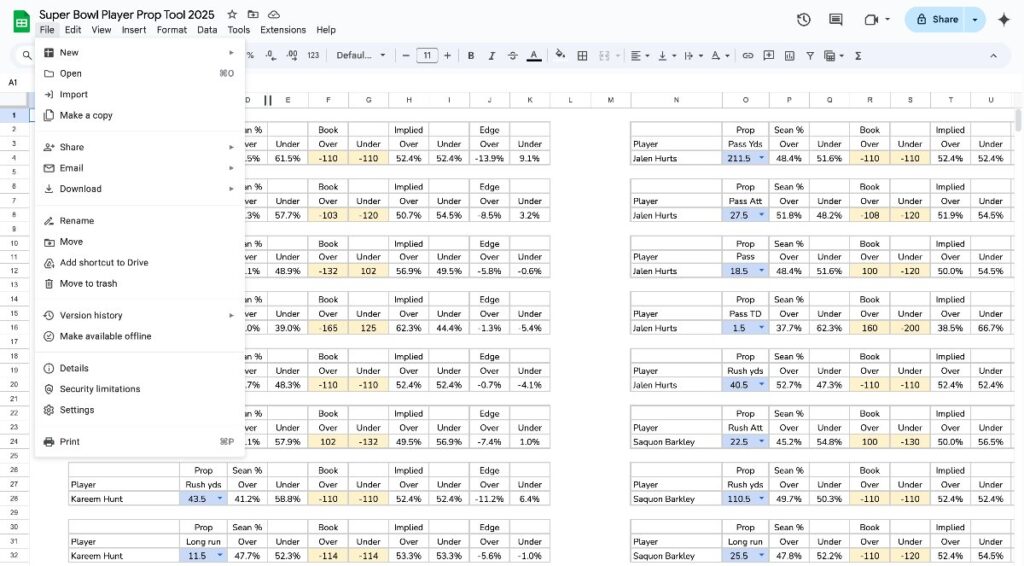Click the move-to-folder icon beside the title

pos(253,14)
